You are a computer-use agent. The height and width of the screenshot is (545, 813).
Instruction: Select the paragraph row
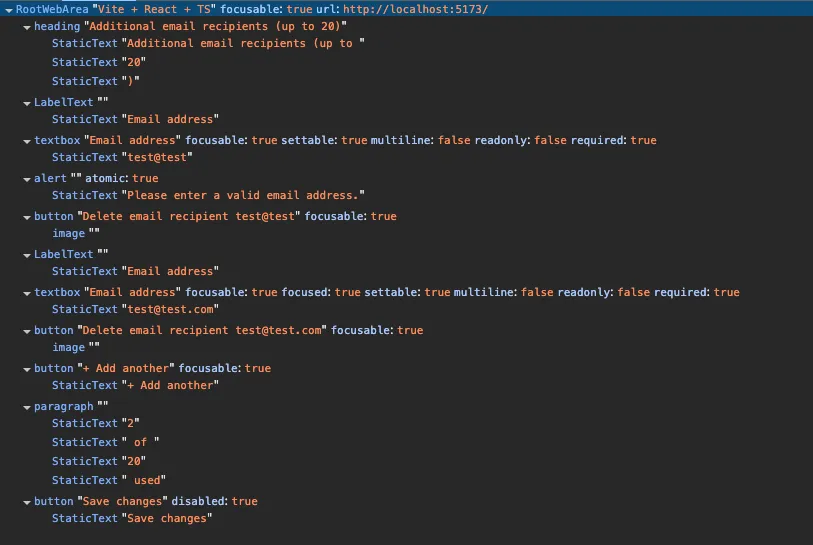click(x=406, y=407)
